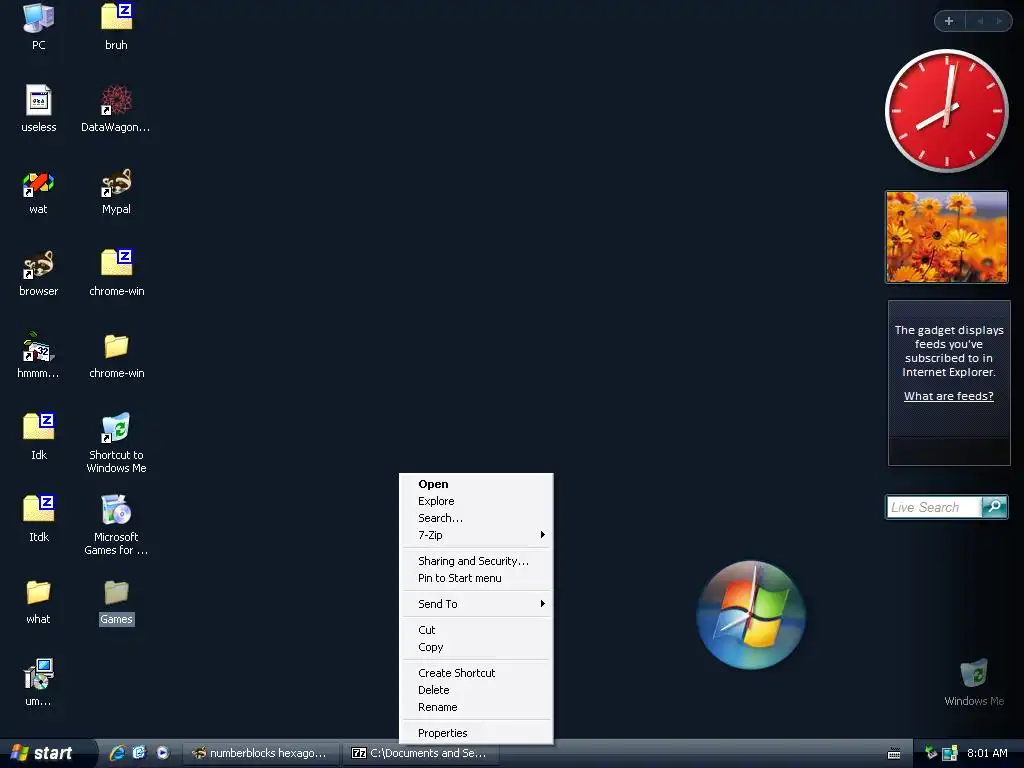Click the sidebar next page arrow
The height and width of the screenshot is (768, 1024).
pos(999,21)
